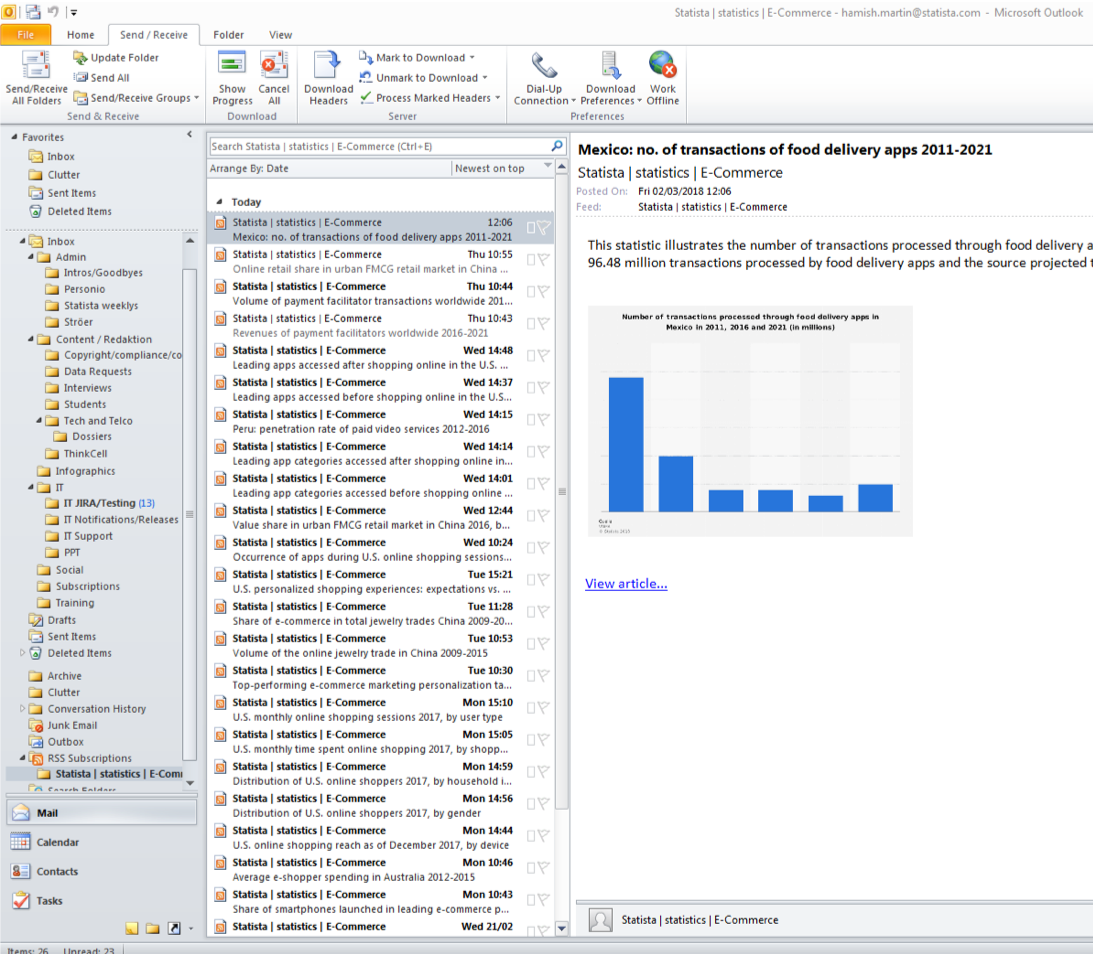Collapse the Today group
The height and width of the screenshot is (954, 1093).
tap(220, 202)
